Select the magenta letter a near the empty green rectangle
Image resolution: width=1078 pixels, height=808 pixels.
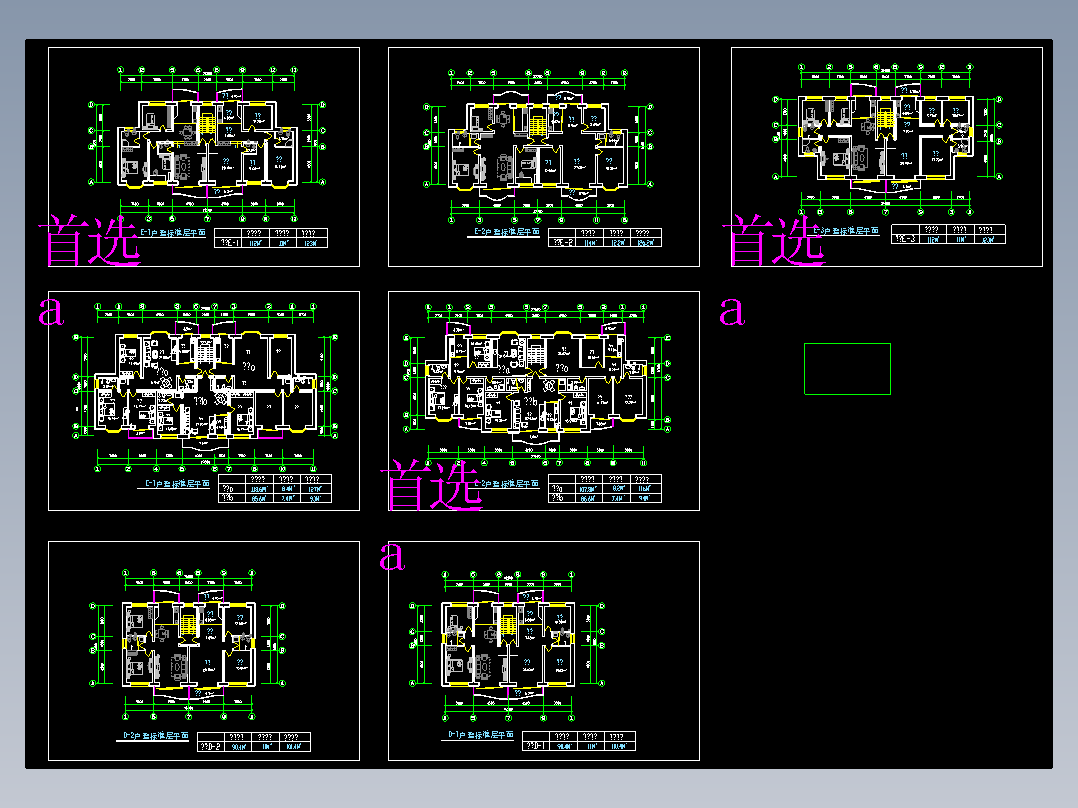click(732, 312)
